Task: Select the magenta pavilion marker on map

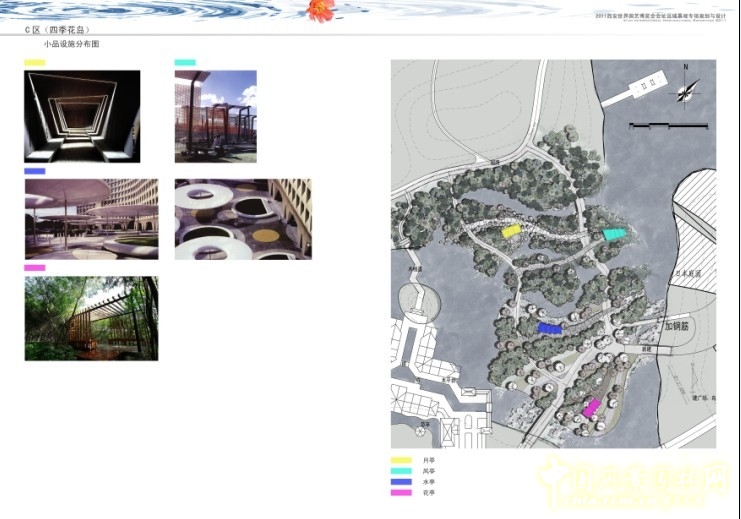Action: tap(592, 406)
